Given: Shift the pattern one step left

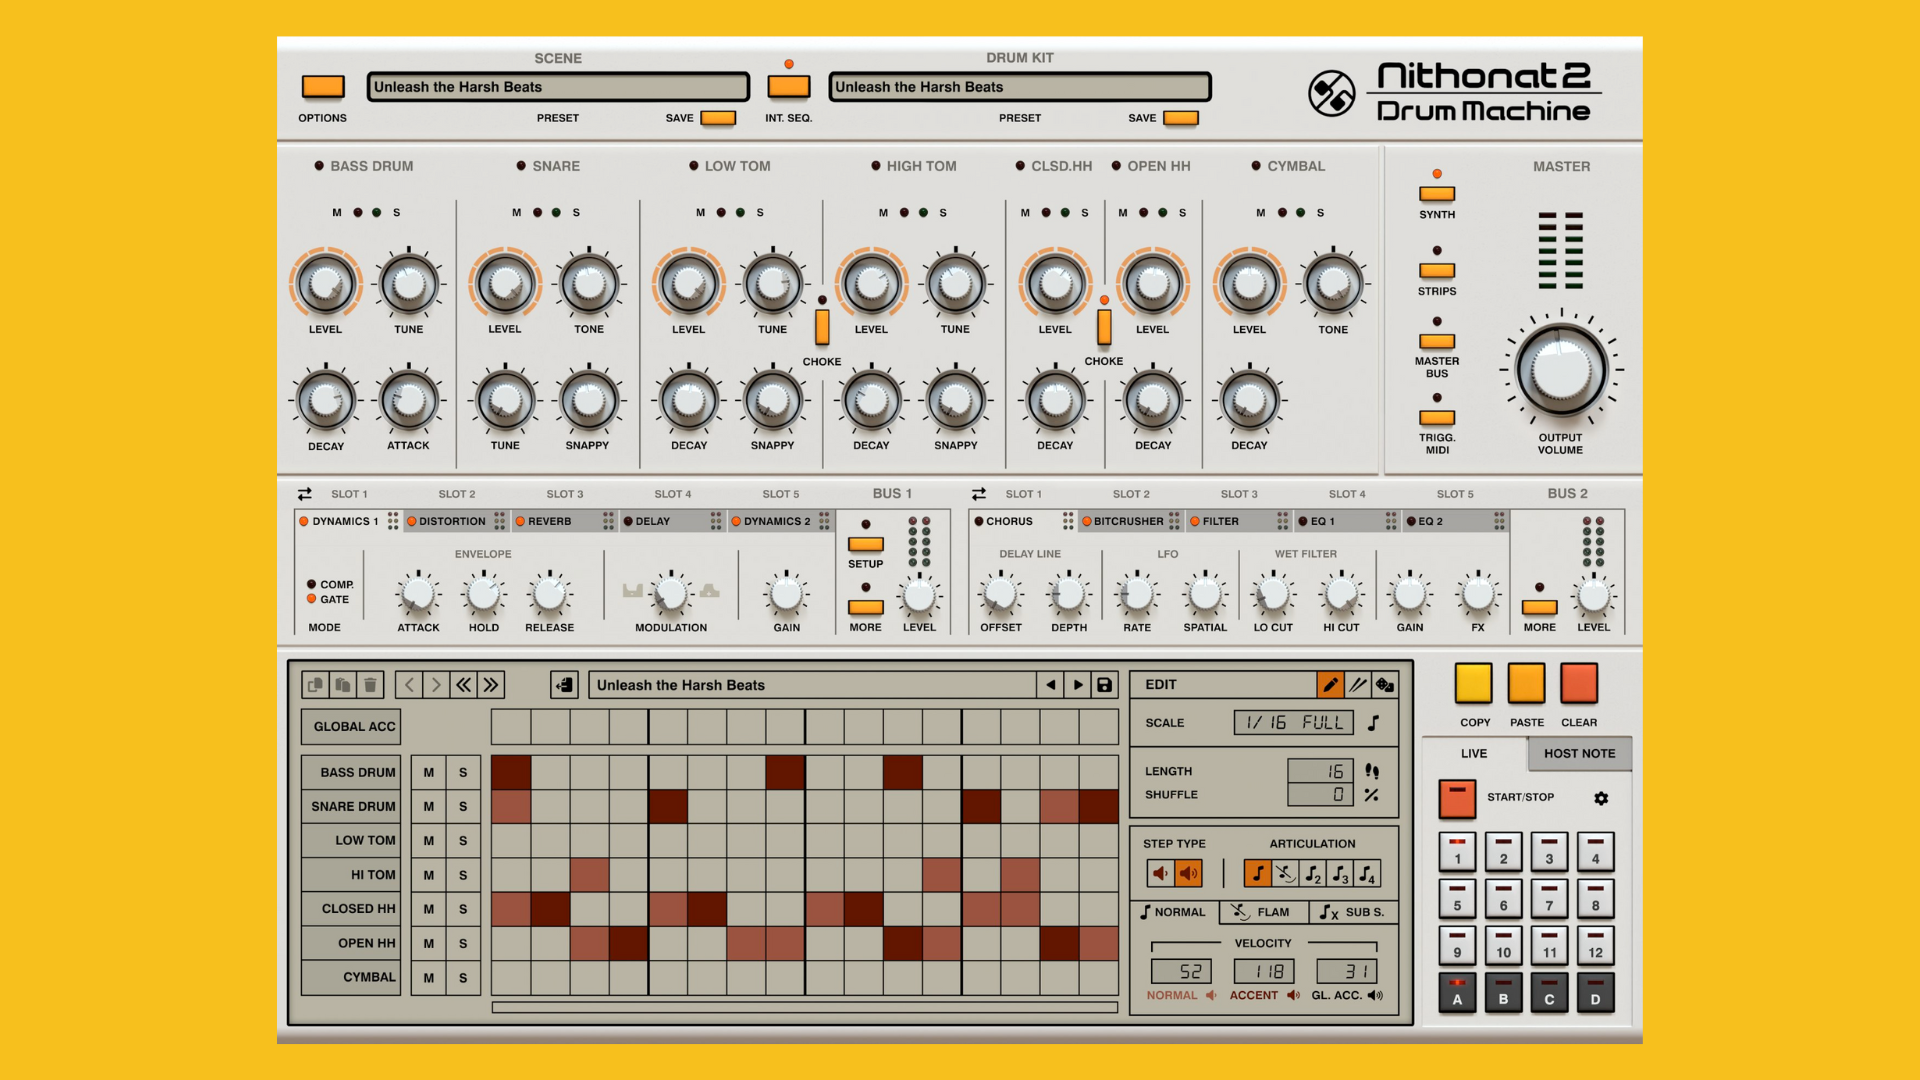Looking at the screenshot, I should coord(409,685).
